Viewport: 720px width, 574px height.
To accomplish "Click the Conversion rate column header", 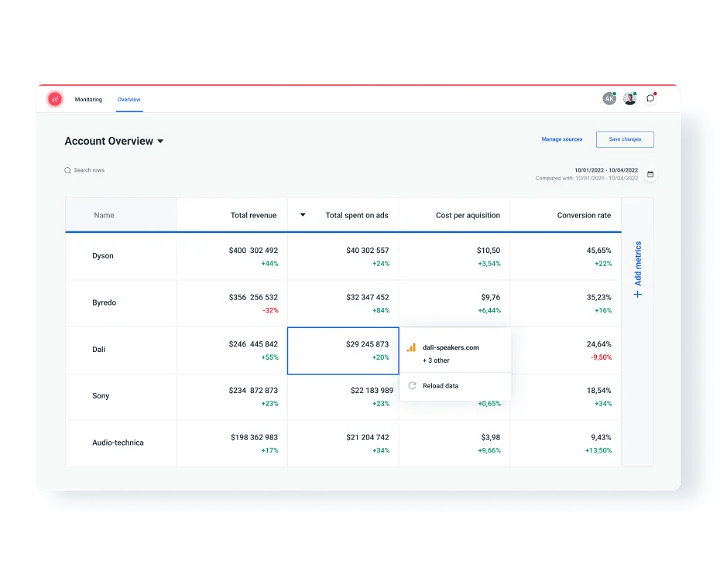I will click(566, 215).
